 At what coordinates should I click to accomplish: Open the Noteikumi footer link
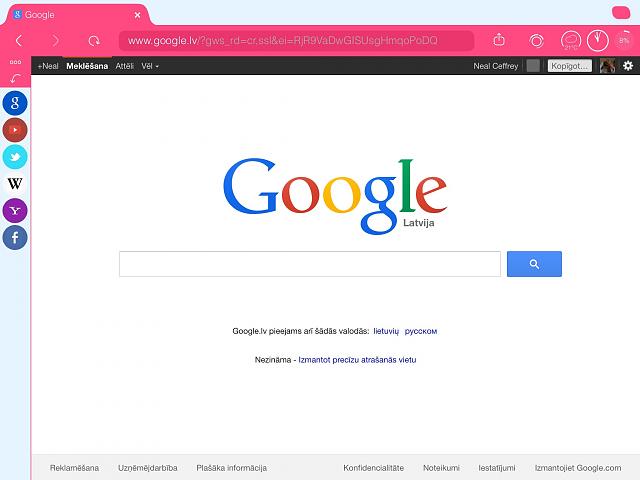click(441, 468)
